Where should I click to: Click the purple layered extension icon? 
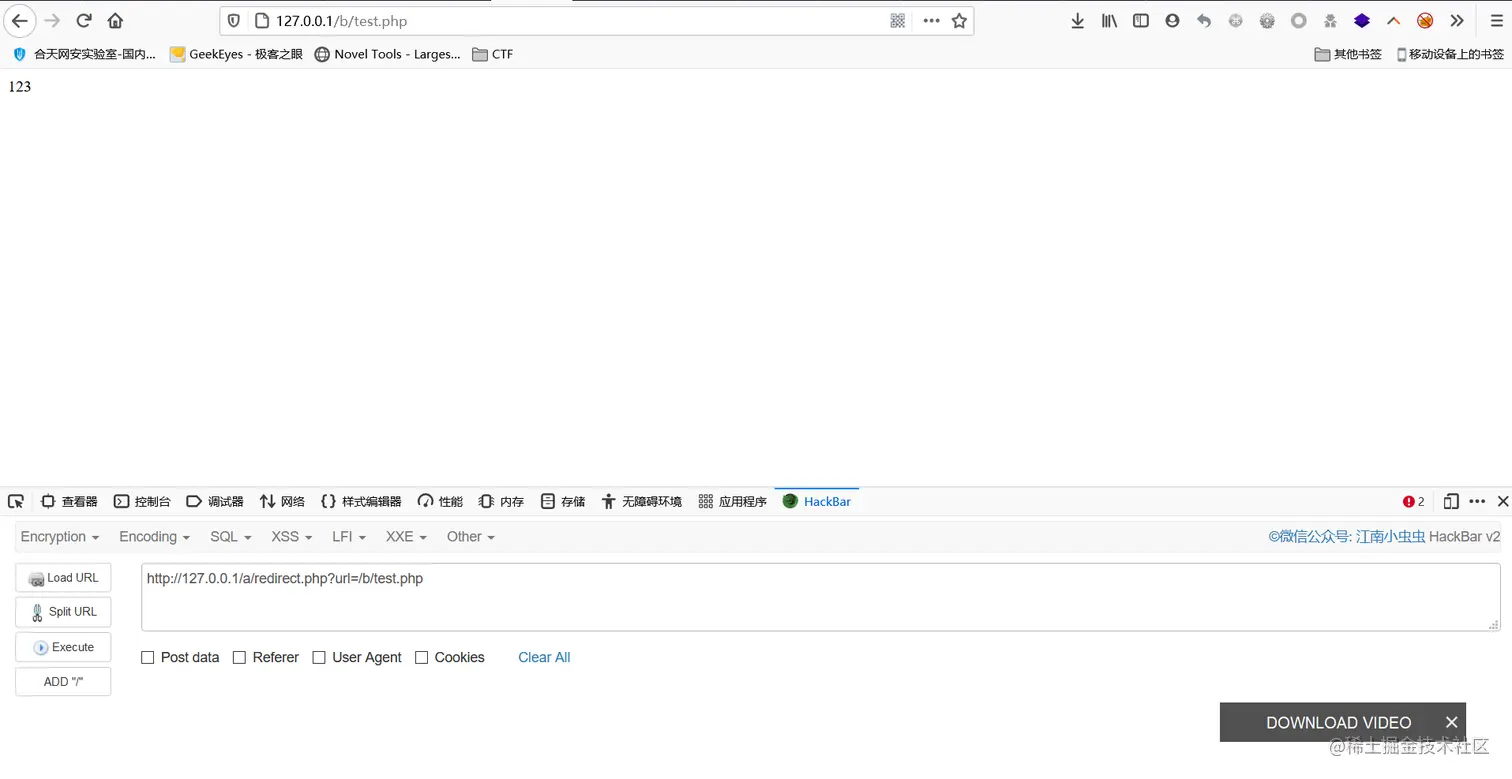(x=1362, y=20)
